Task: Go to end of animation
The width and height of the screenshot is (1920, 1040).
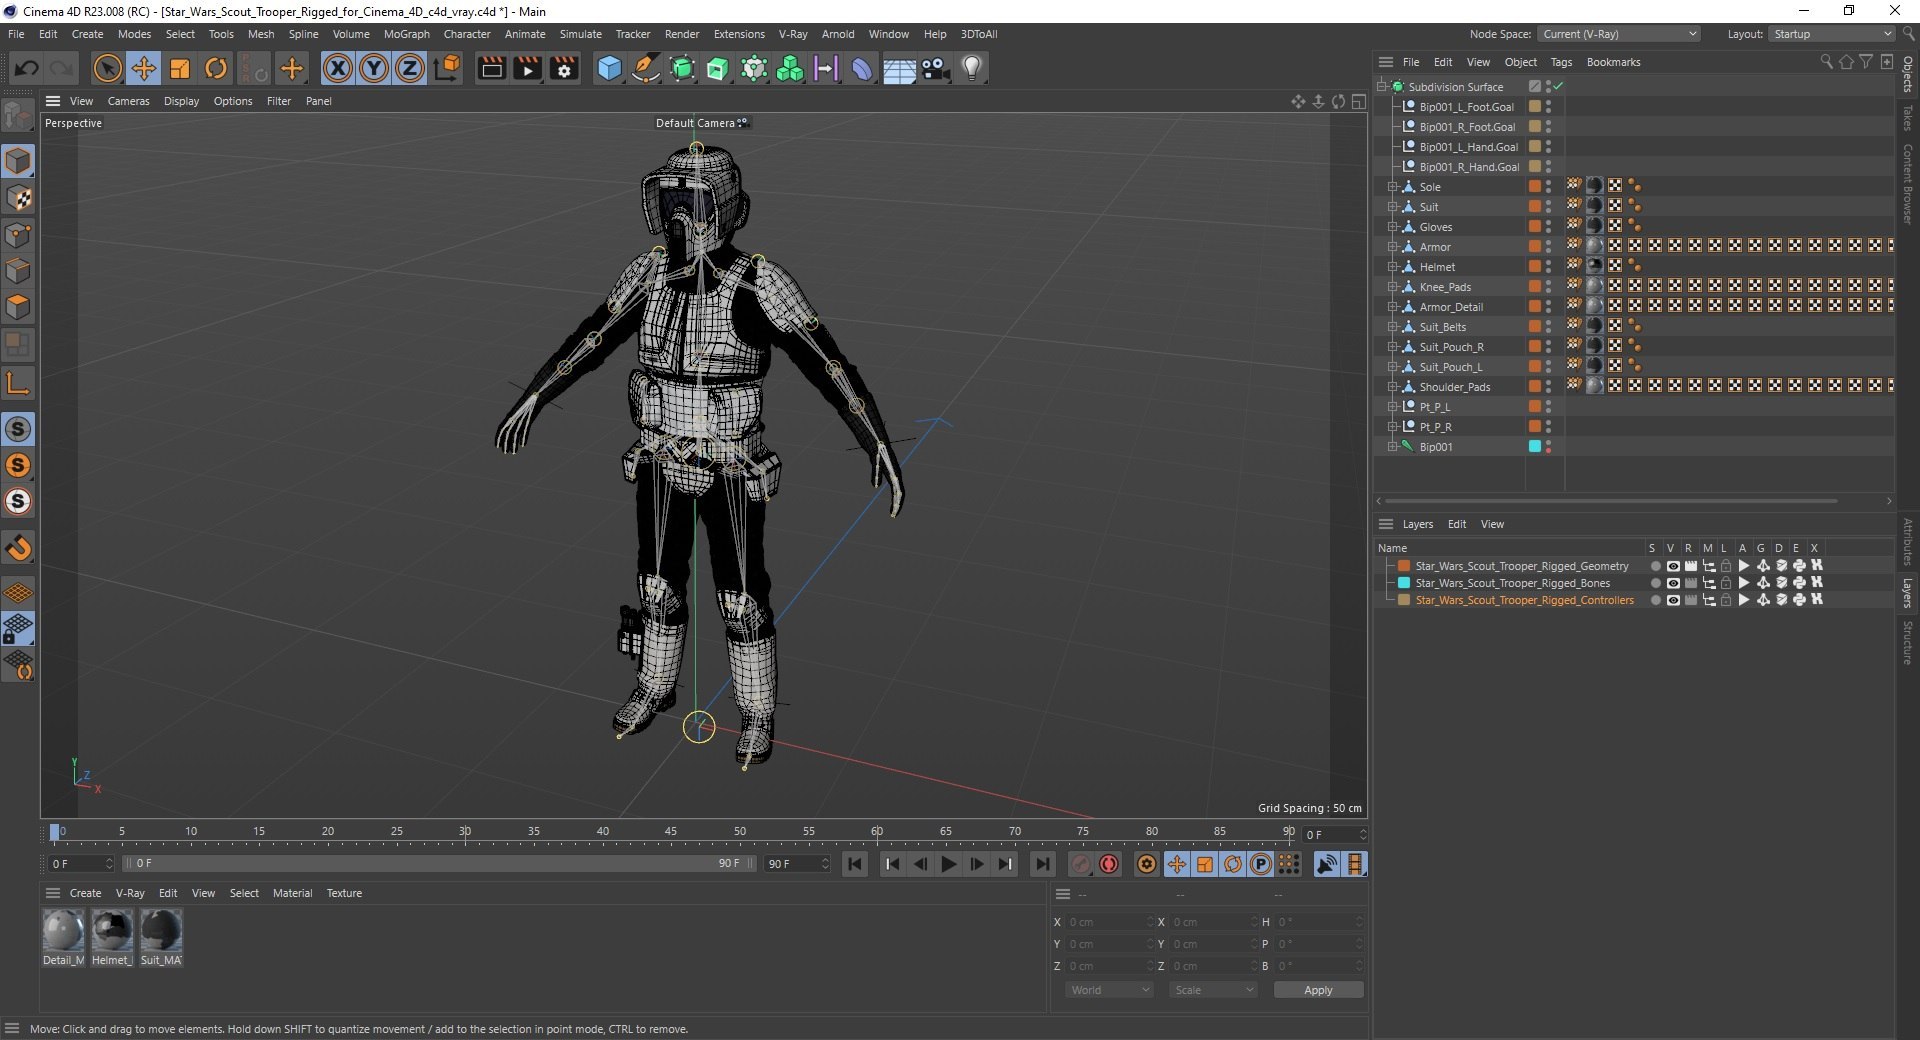Action: pos(1042,864)
